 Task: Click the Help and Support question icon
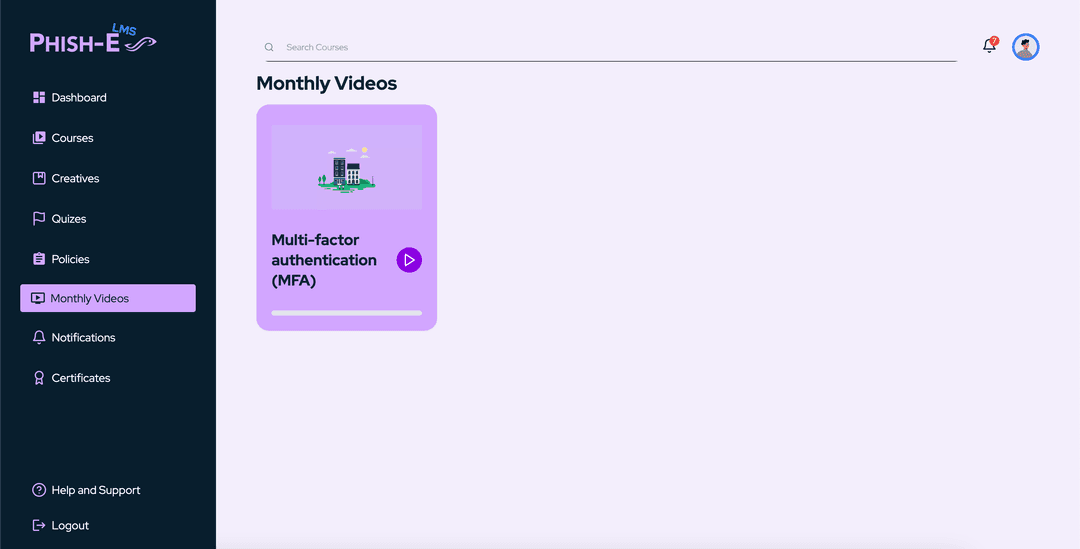(39, 490)
